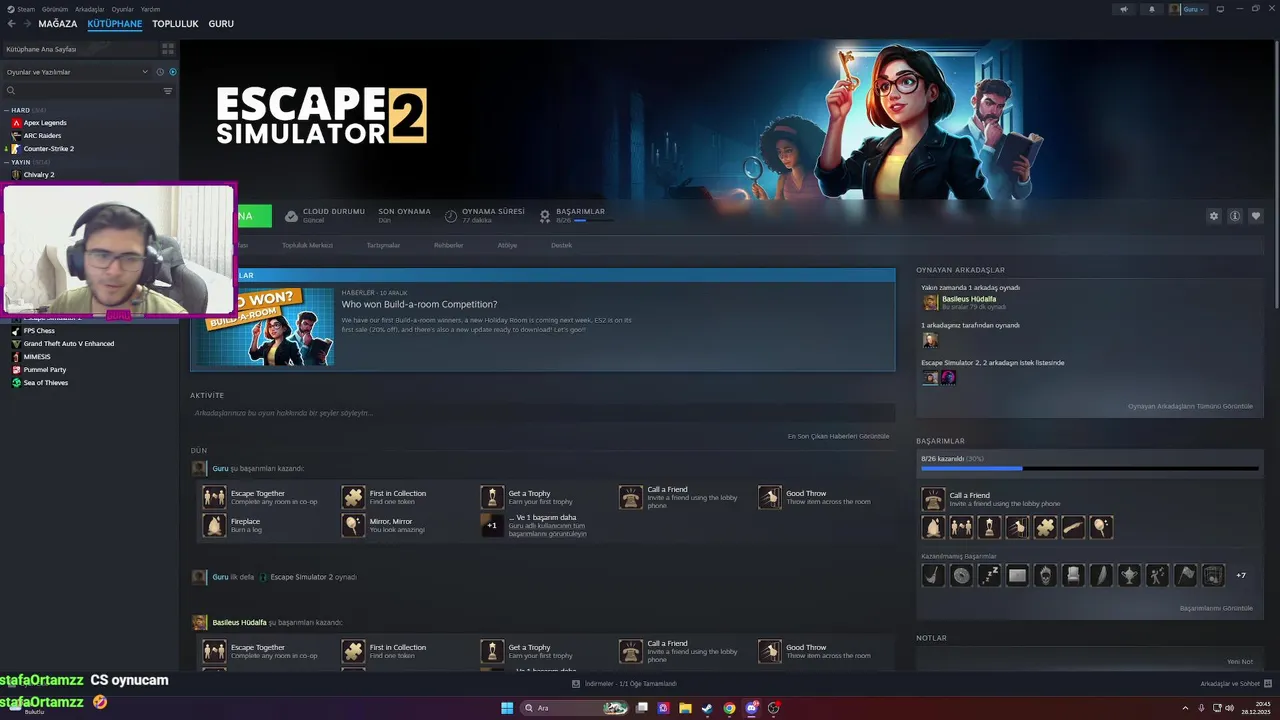Viewport: 1280px width, 720px height.
Task: Click the trophy statue earned achievement icon
Action: pyautogui.click(x=989, y=527)
